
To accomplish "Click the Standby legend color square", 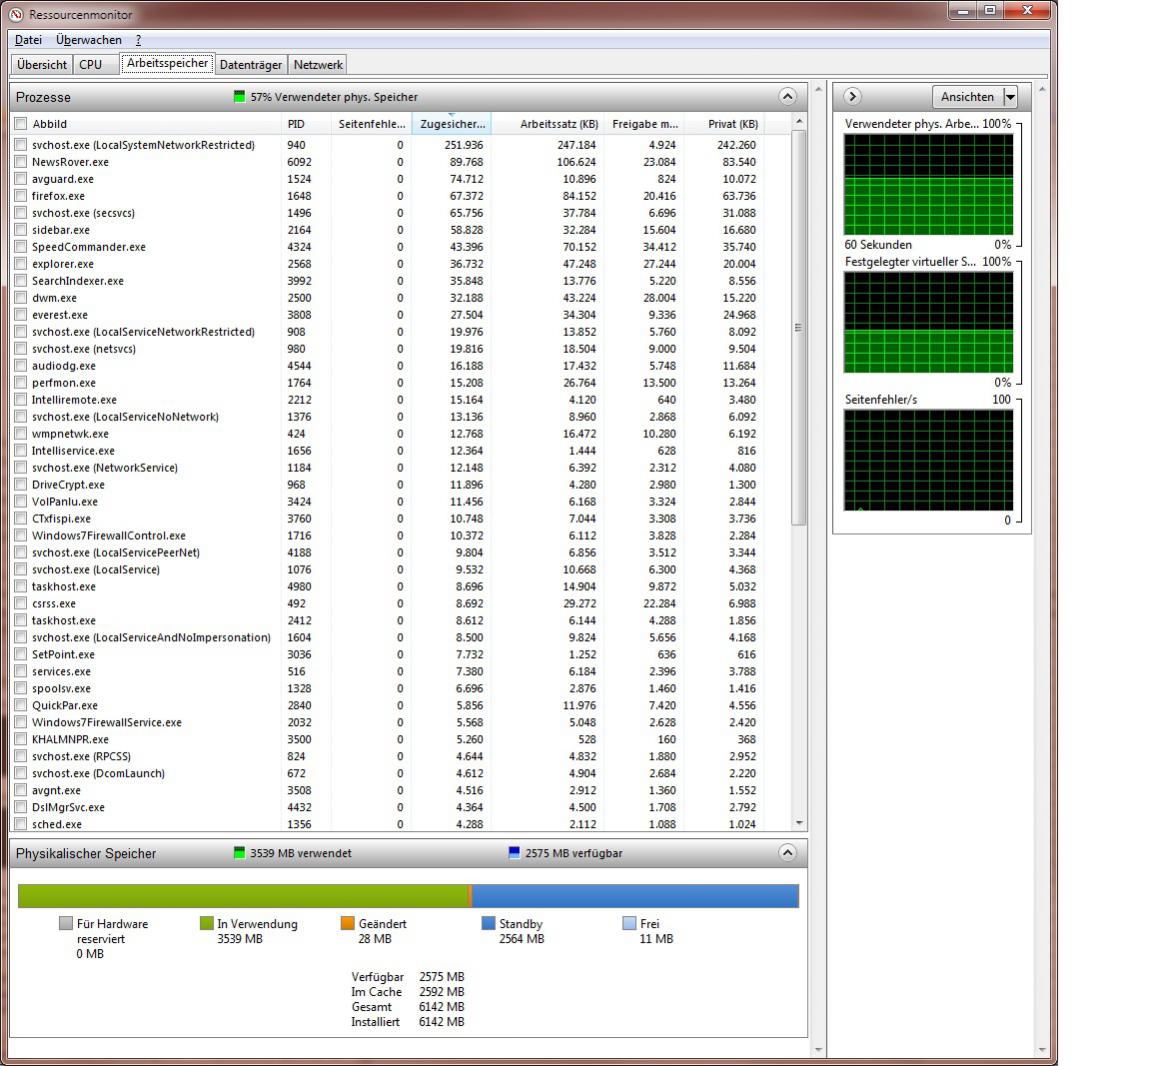I will (488, 924).
